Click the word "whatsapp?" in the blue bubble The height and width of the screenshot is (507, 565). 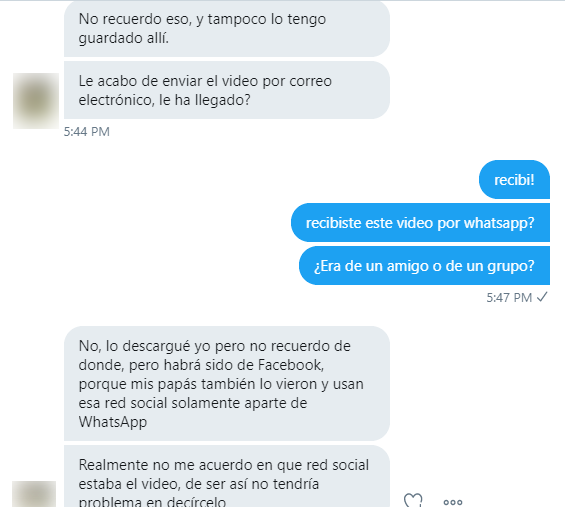499,223
